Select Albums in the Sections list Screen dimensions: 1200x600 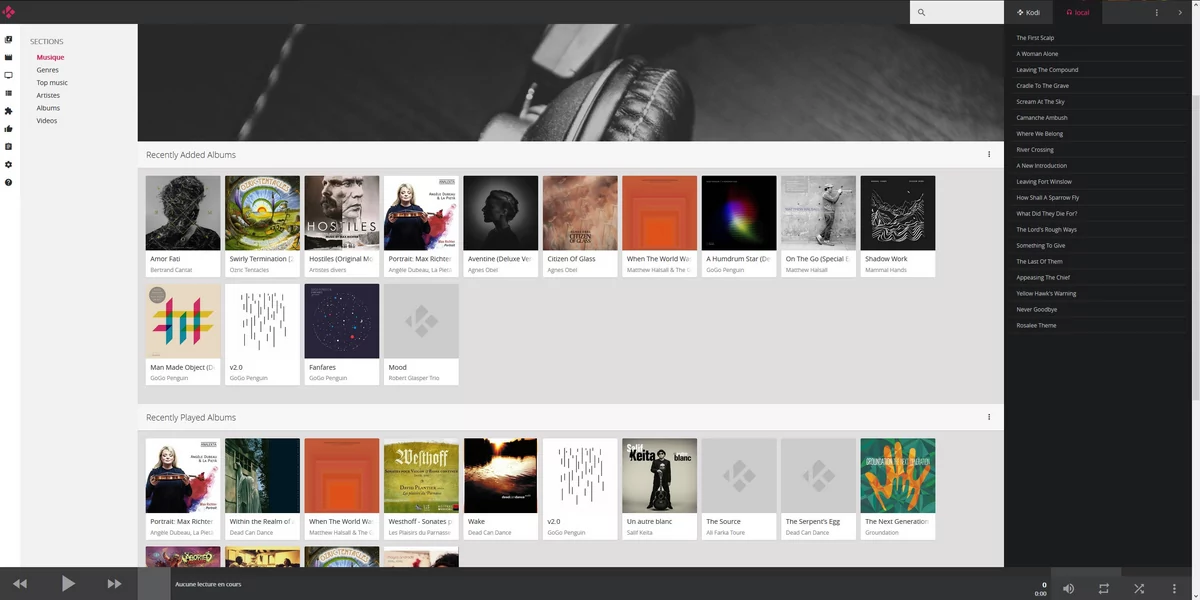tap(48, 108)
